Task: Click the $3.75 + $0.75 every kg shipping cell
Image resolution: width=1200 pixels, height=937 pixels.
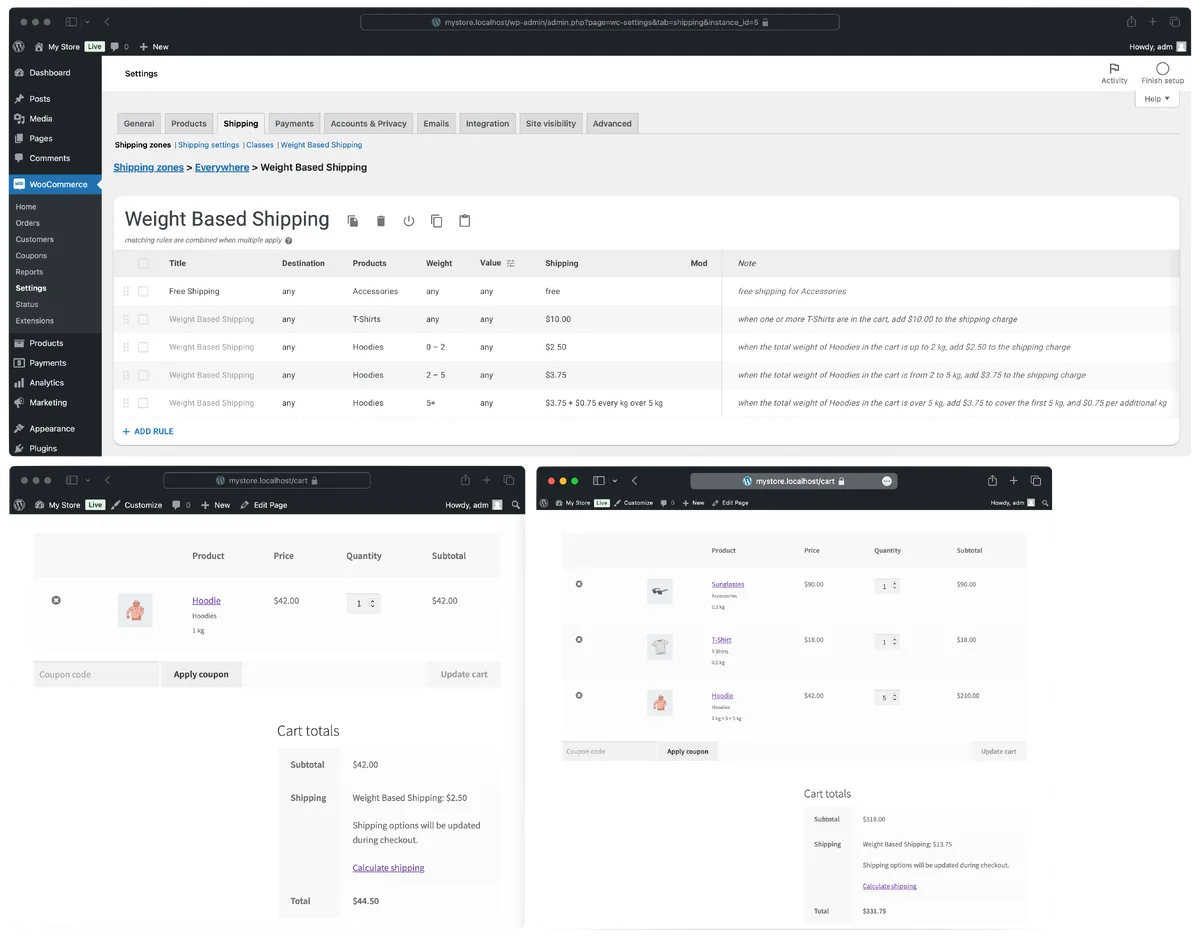Action: (x=603, y=403)
